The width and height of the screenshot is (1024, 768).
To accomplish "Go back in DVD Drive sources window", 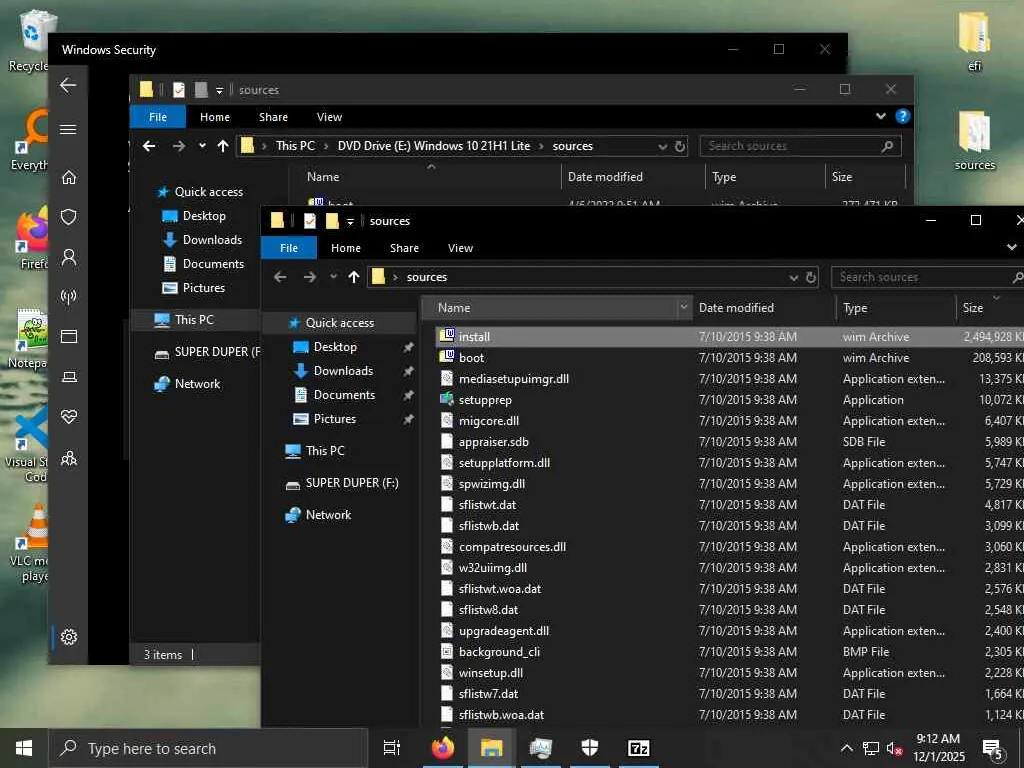I will click(149, 146).
